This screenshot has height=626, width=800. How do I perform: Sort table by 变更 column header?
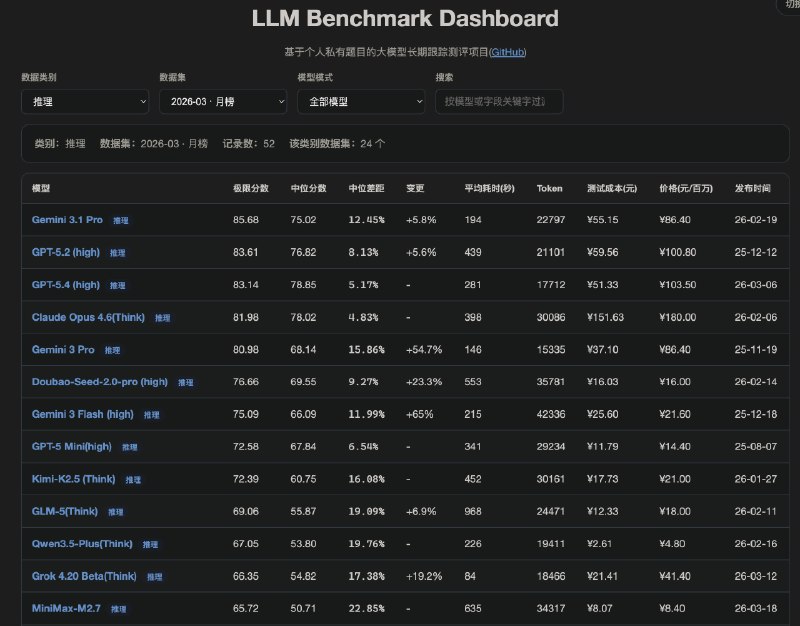[x=415, y=188]
